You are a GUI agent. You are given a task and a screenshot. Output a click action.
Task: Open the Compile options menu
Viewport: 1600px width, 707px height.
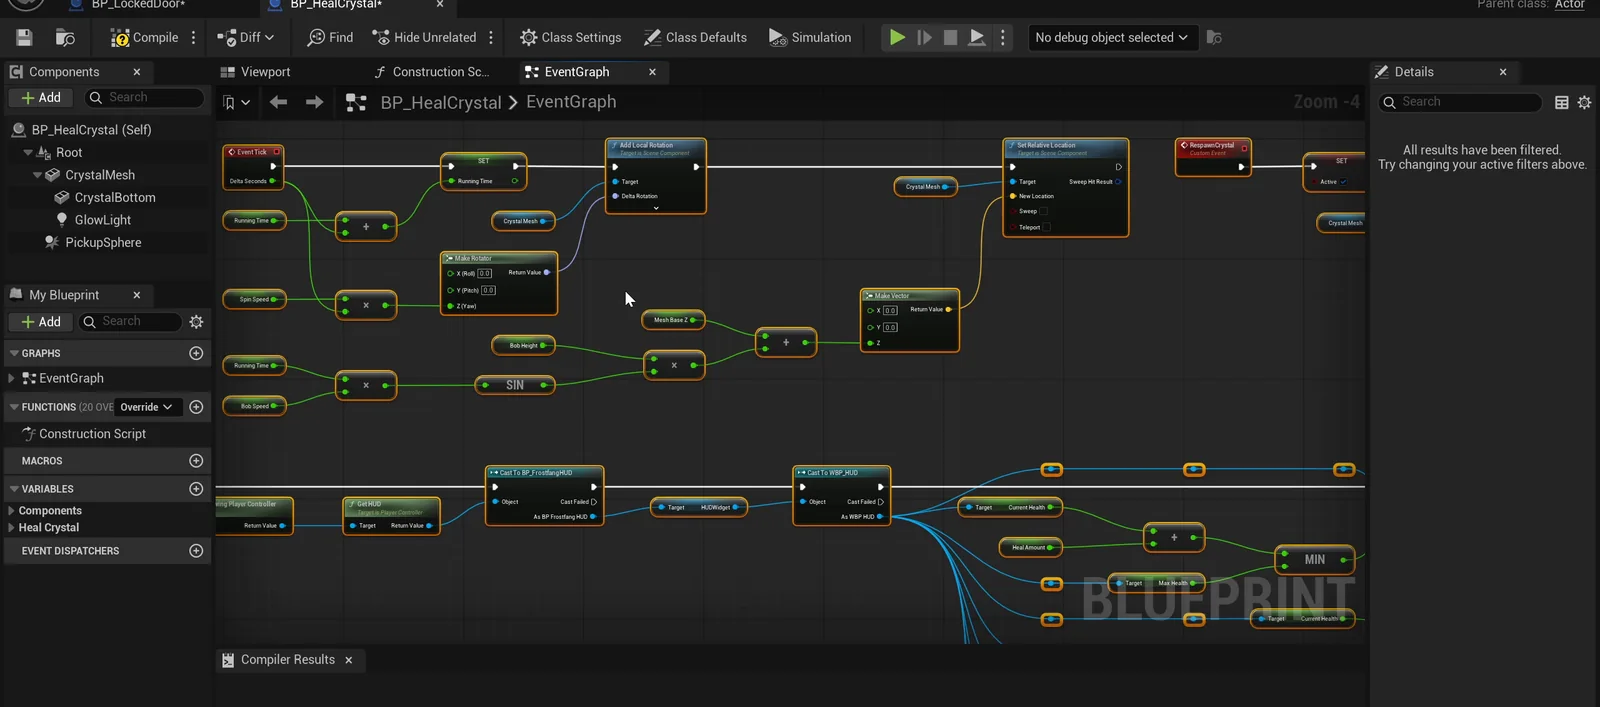coord(194,38)
